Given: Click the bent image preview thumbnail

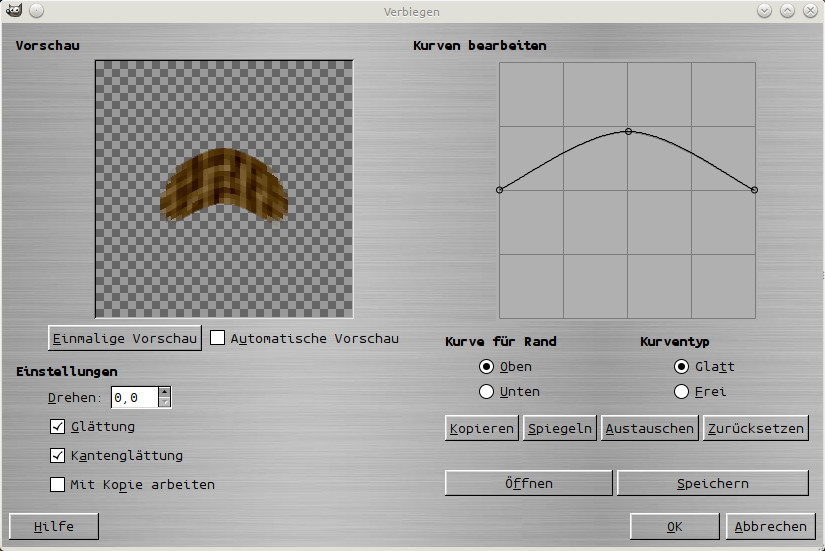Looking at the screenshot, I should tap(224, 185).
